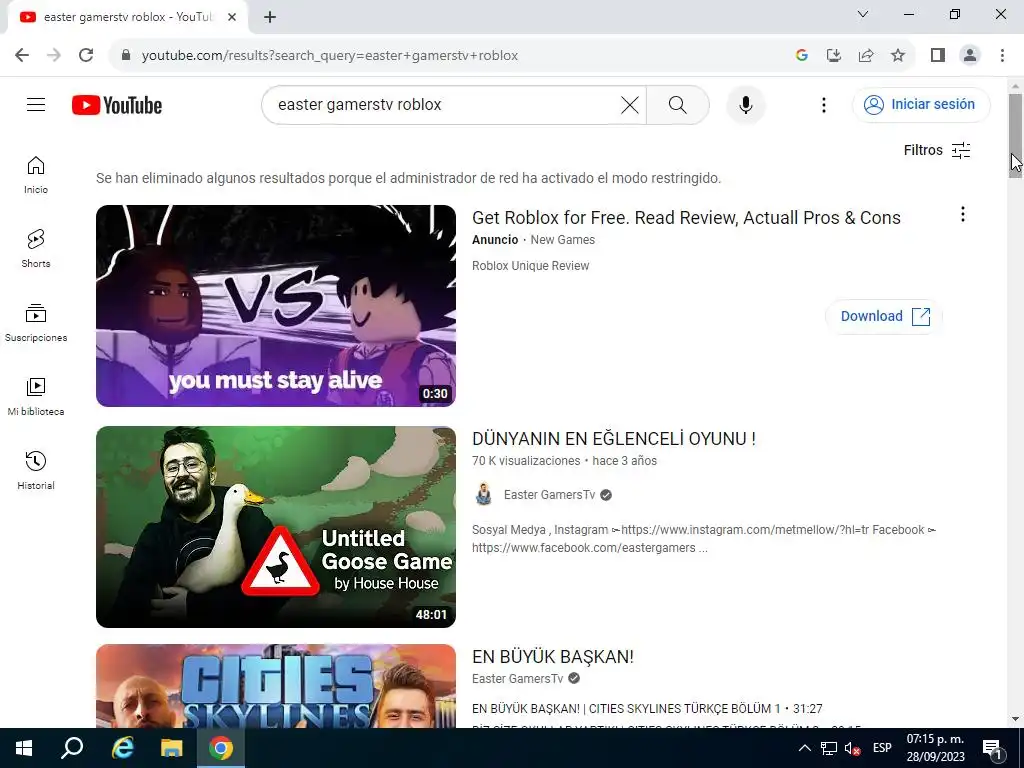Open Mi biblioteca in the sidebar

(36, 396)
